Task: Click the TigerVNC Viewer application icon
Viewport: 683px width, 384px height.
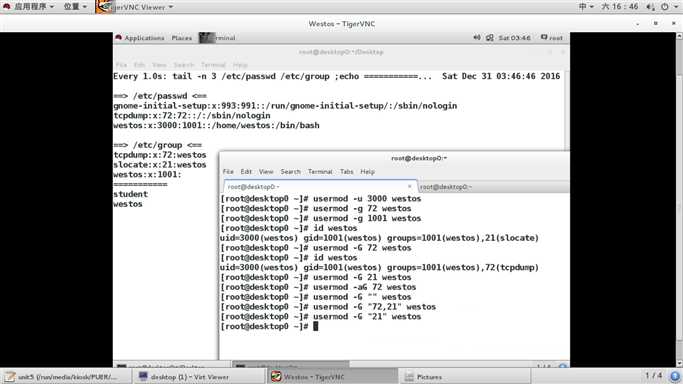Action: [x=104, y=7]
